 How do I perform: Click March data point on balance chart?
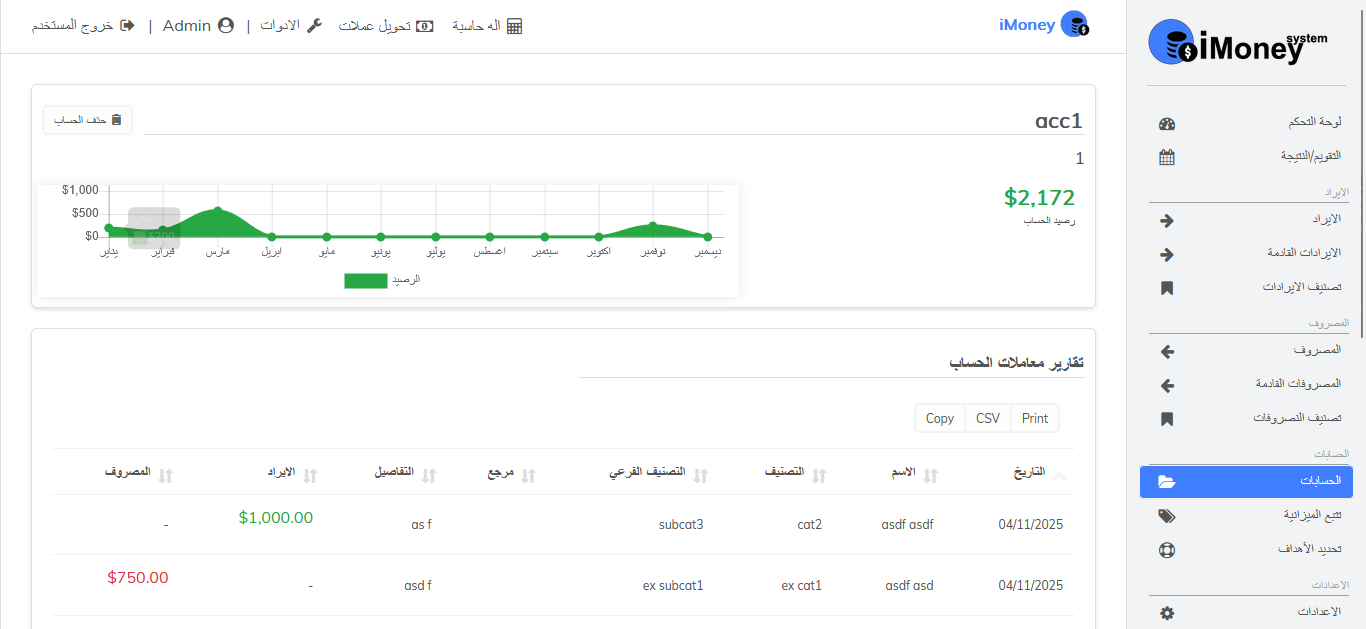pos(218,210)
